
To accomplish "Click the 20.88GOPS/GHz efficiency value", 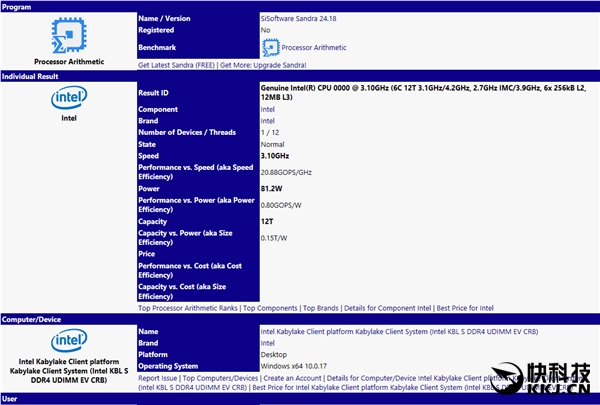I will tap(286, 173).
